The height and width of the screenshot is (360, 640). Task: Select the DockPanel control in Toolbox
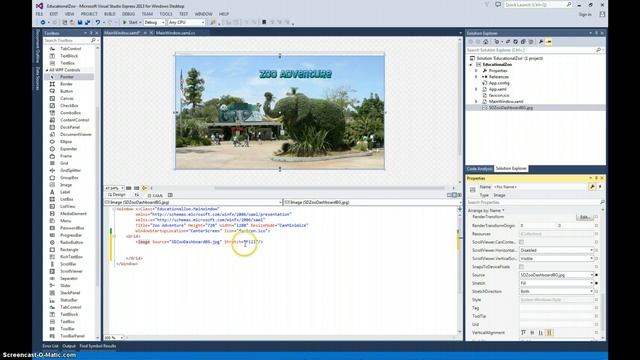[x=69, y=127]
